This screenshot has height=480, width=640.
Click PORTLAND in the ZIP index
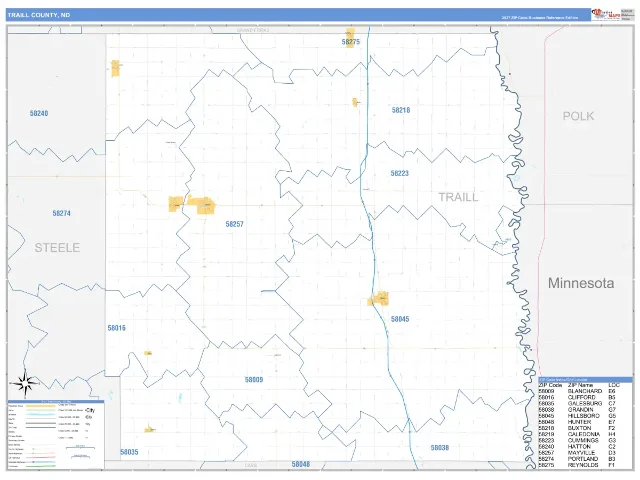(582, 459)
